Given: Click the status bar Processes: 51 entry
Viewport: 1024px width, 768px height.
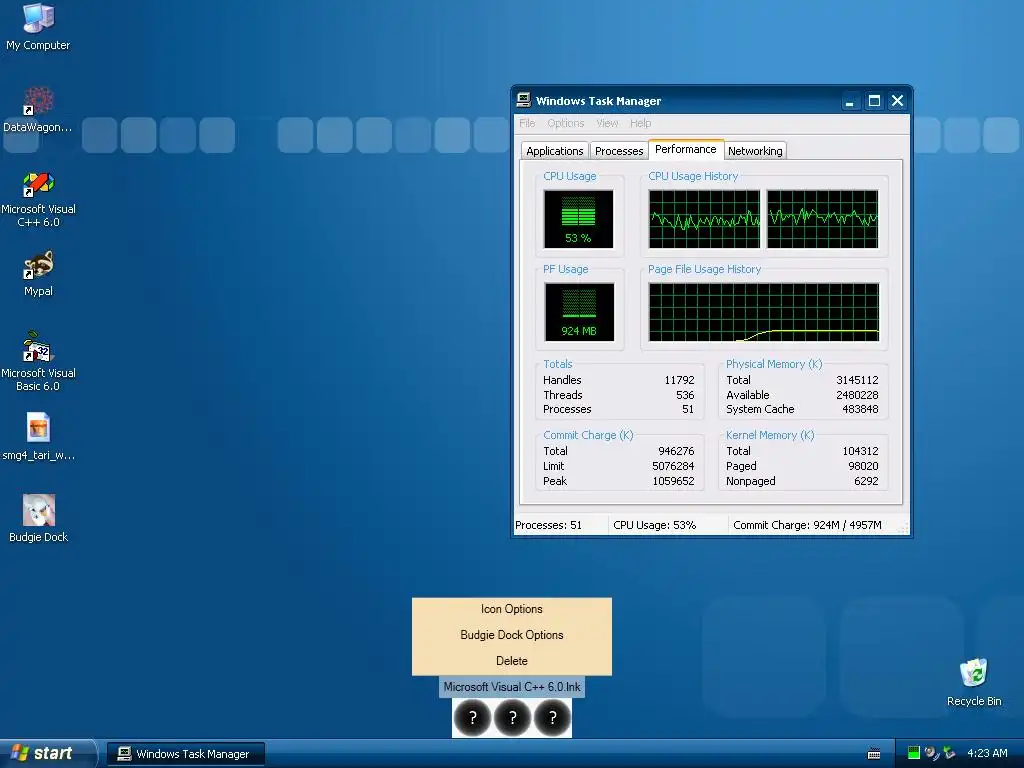Looking at the screenshot, I should tap(561, 525).
